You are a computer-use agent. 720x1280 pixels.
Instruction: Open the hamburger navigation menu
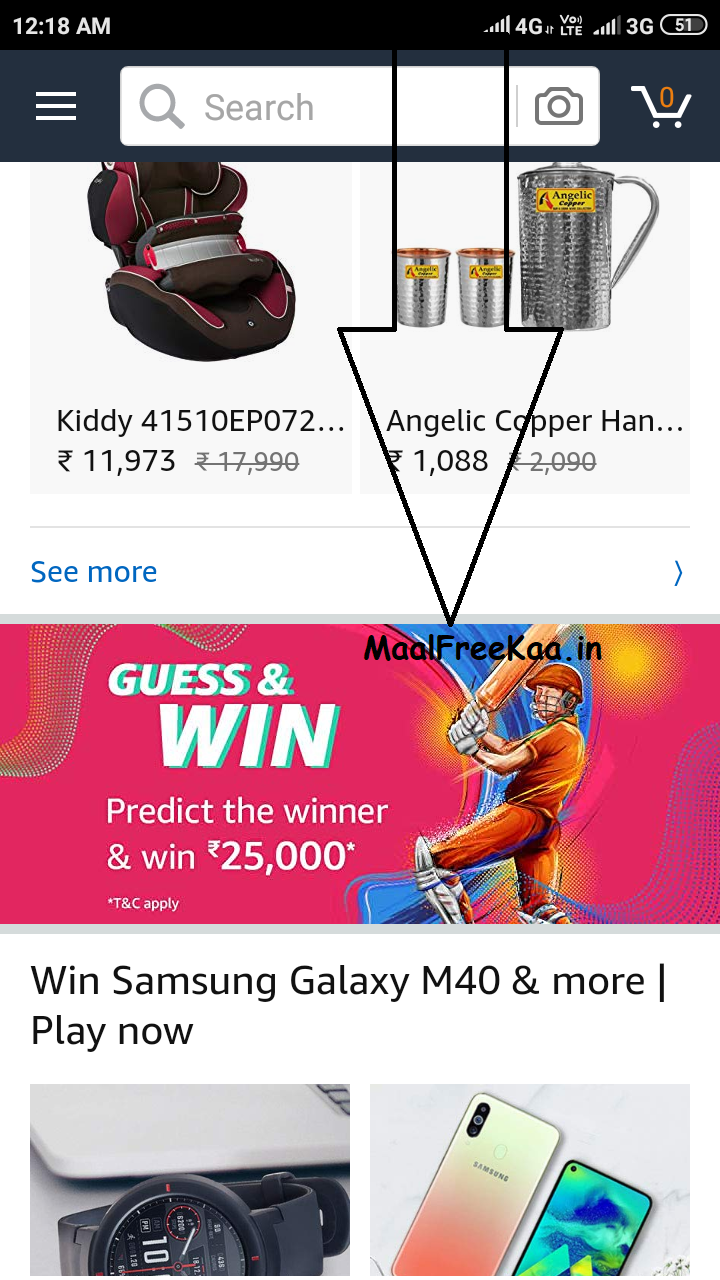pyautogui.click(x=56, y=106)
